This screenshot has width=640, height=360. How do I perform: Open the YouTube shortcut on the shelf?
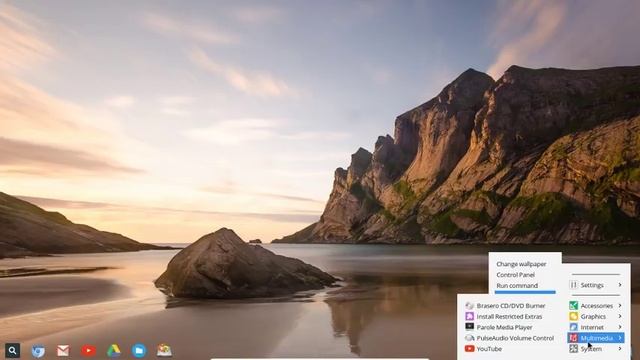88,351
